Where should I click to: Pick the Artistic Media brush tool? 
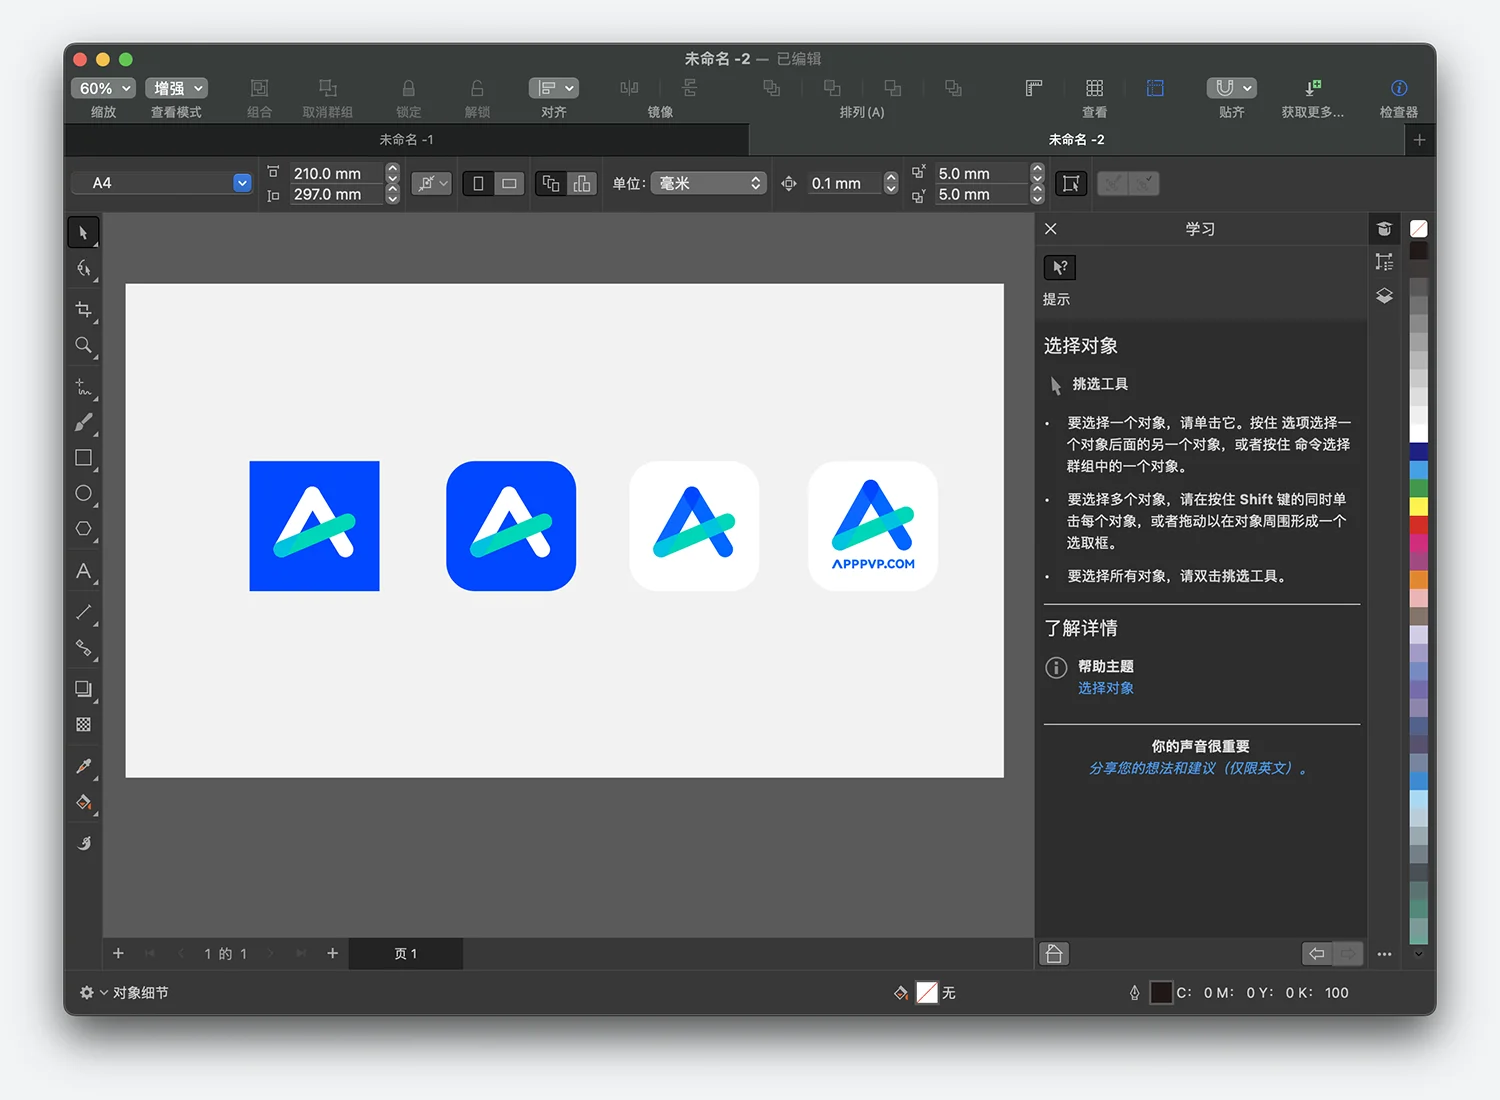(83, 423)
